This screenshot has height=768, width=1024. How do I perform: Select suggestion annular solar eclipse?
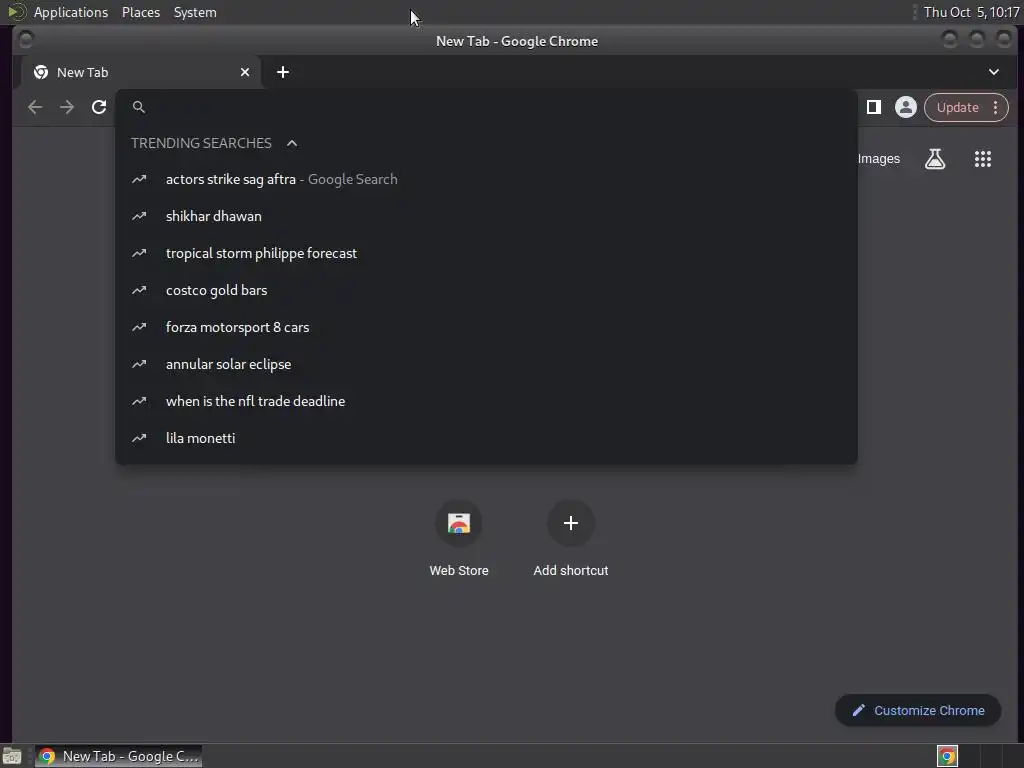pos(486,364)
